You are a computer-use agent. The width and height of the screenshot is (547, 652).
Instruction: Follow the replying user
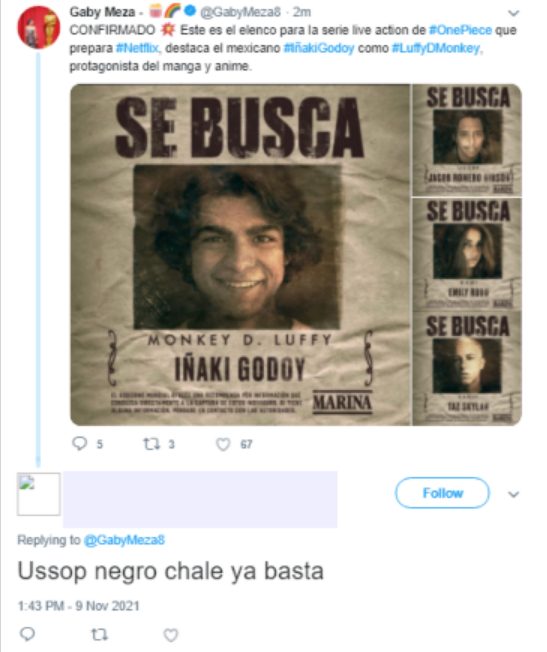[442, 493]
